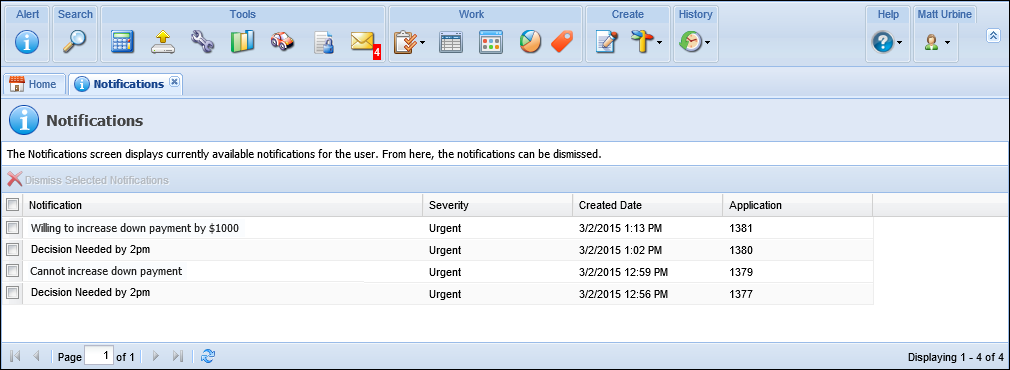The width and height of the screenshot is (1010, 370).
Task: Select all notifications via header checkbox
Action: [x=12, y=204]
